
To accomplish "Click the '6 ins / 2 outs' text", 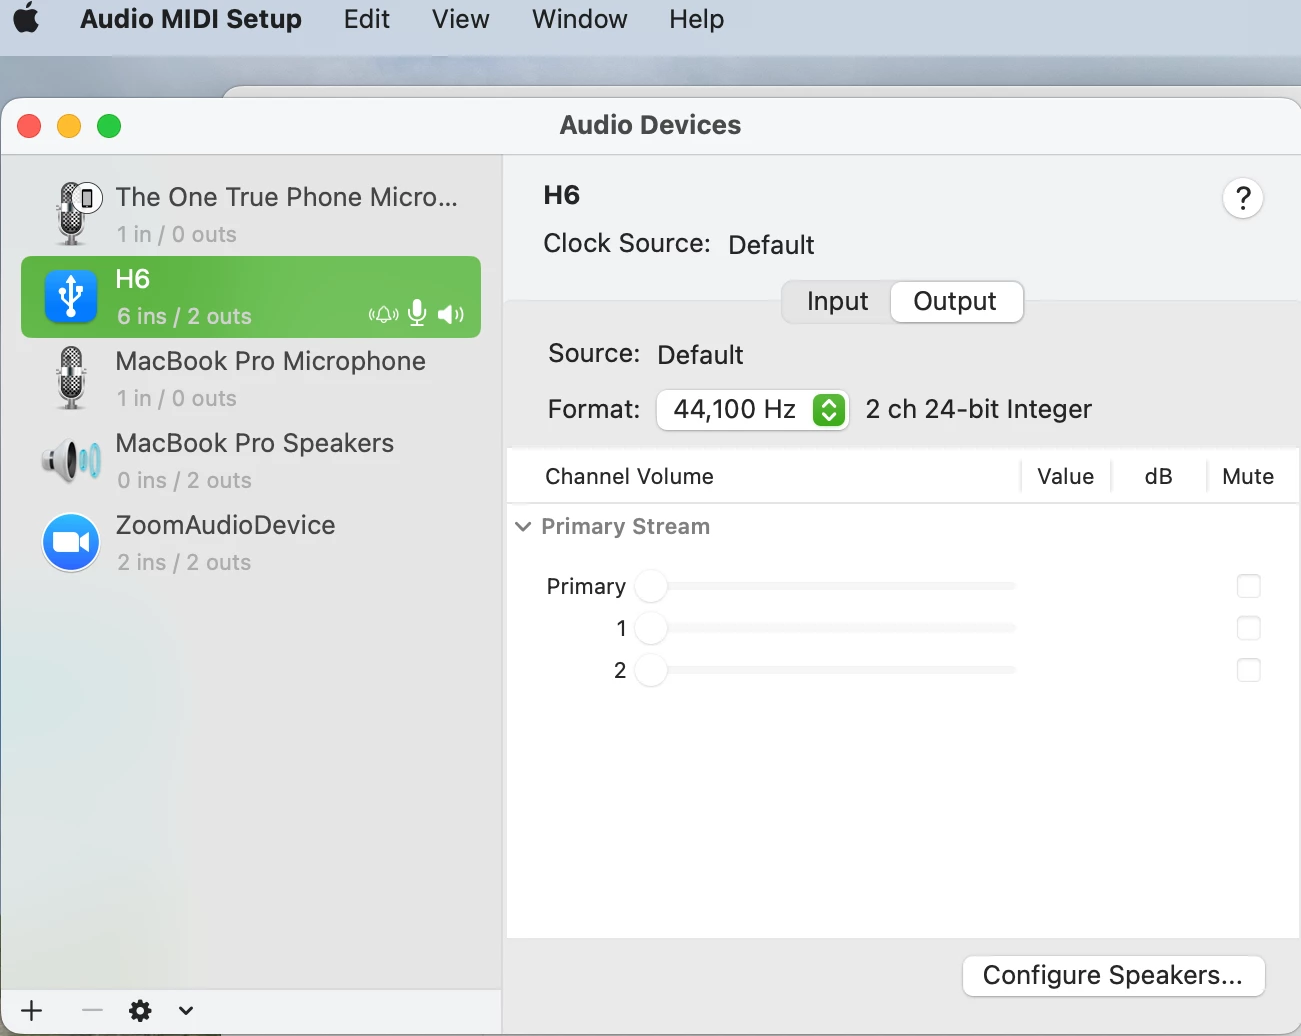I will click(184, 316).
